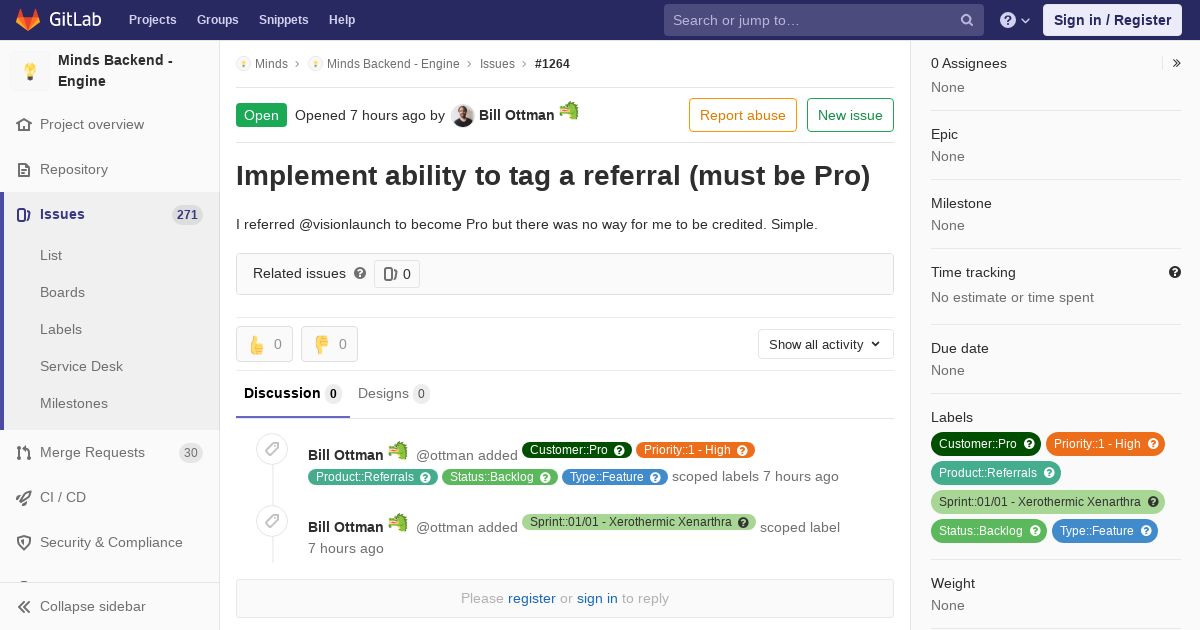Click help icon on activity feed Type::Feature label

coord(657,478)
